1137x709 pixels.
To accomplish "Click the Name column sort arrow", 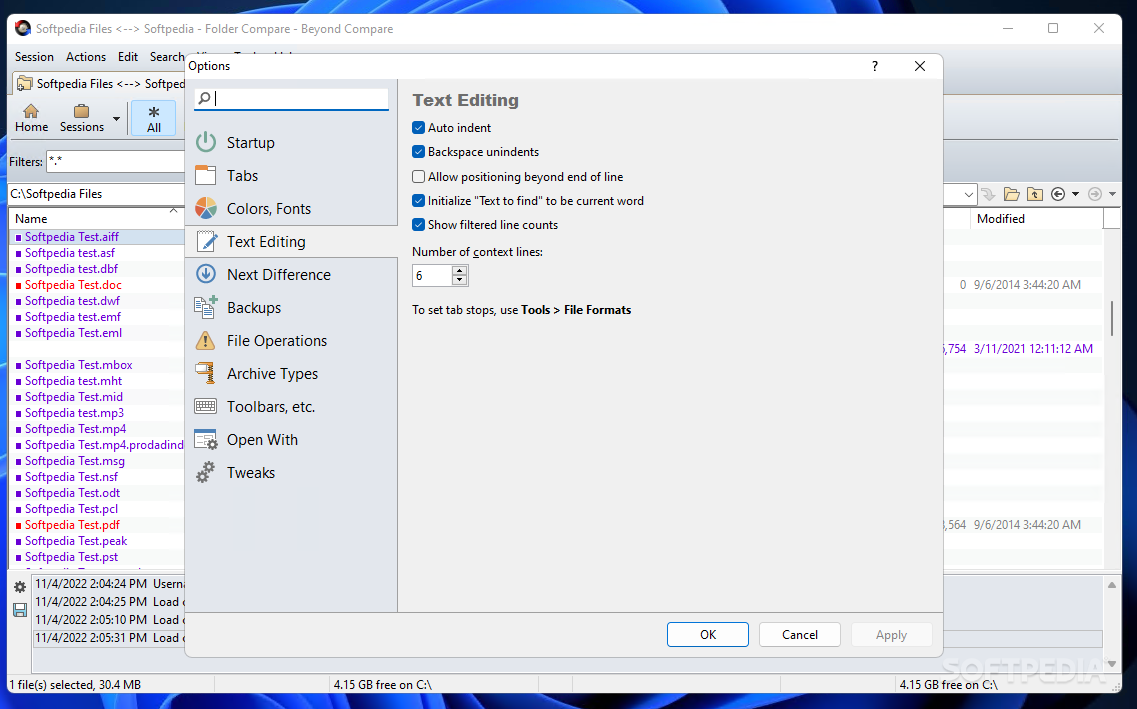I will coord(173,211).
